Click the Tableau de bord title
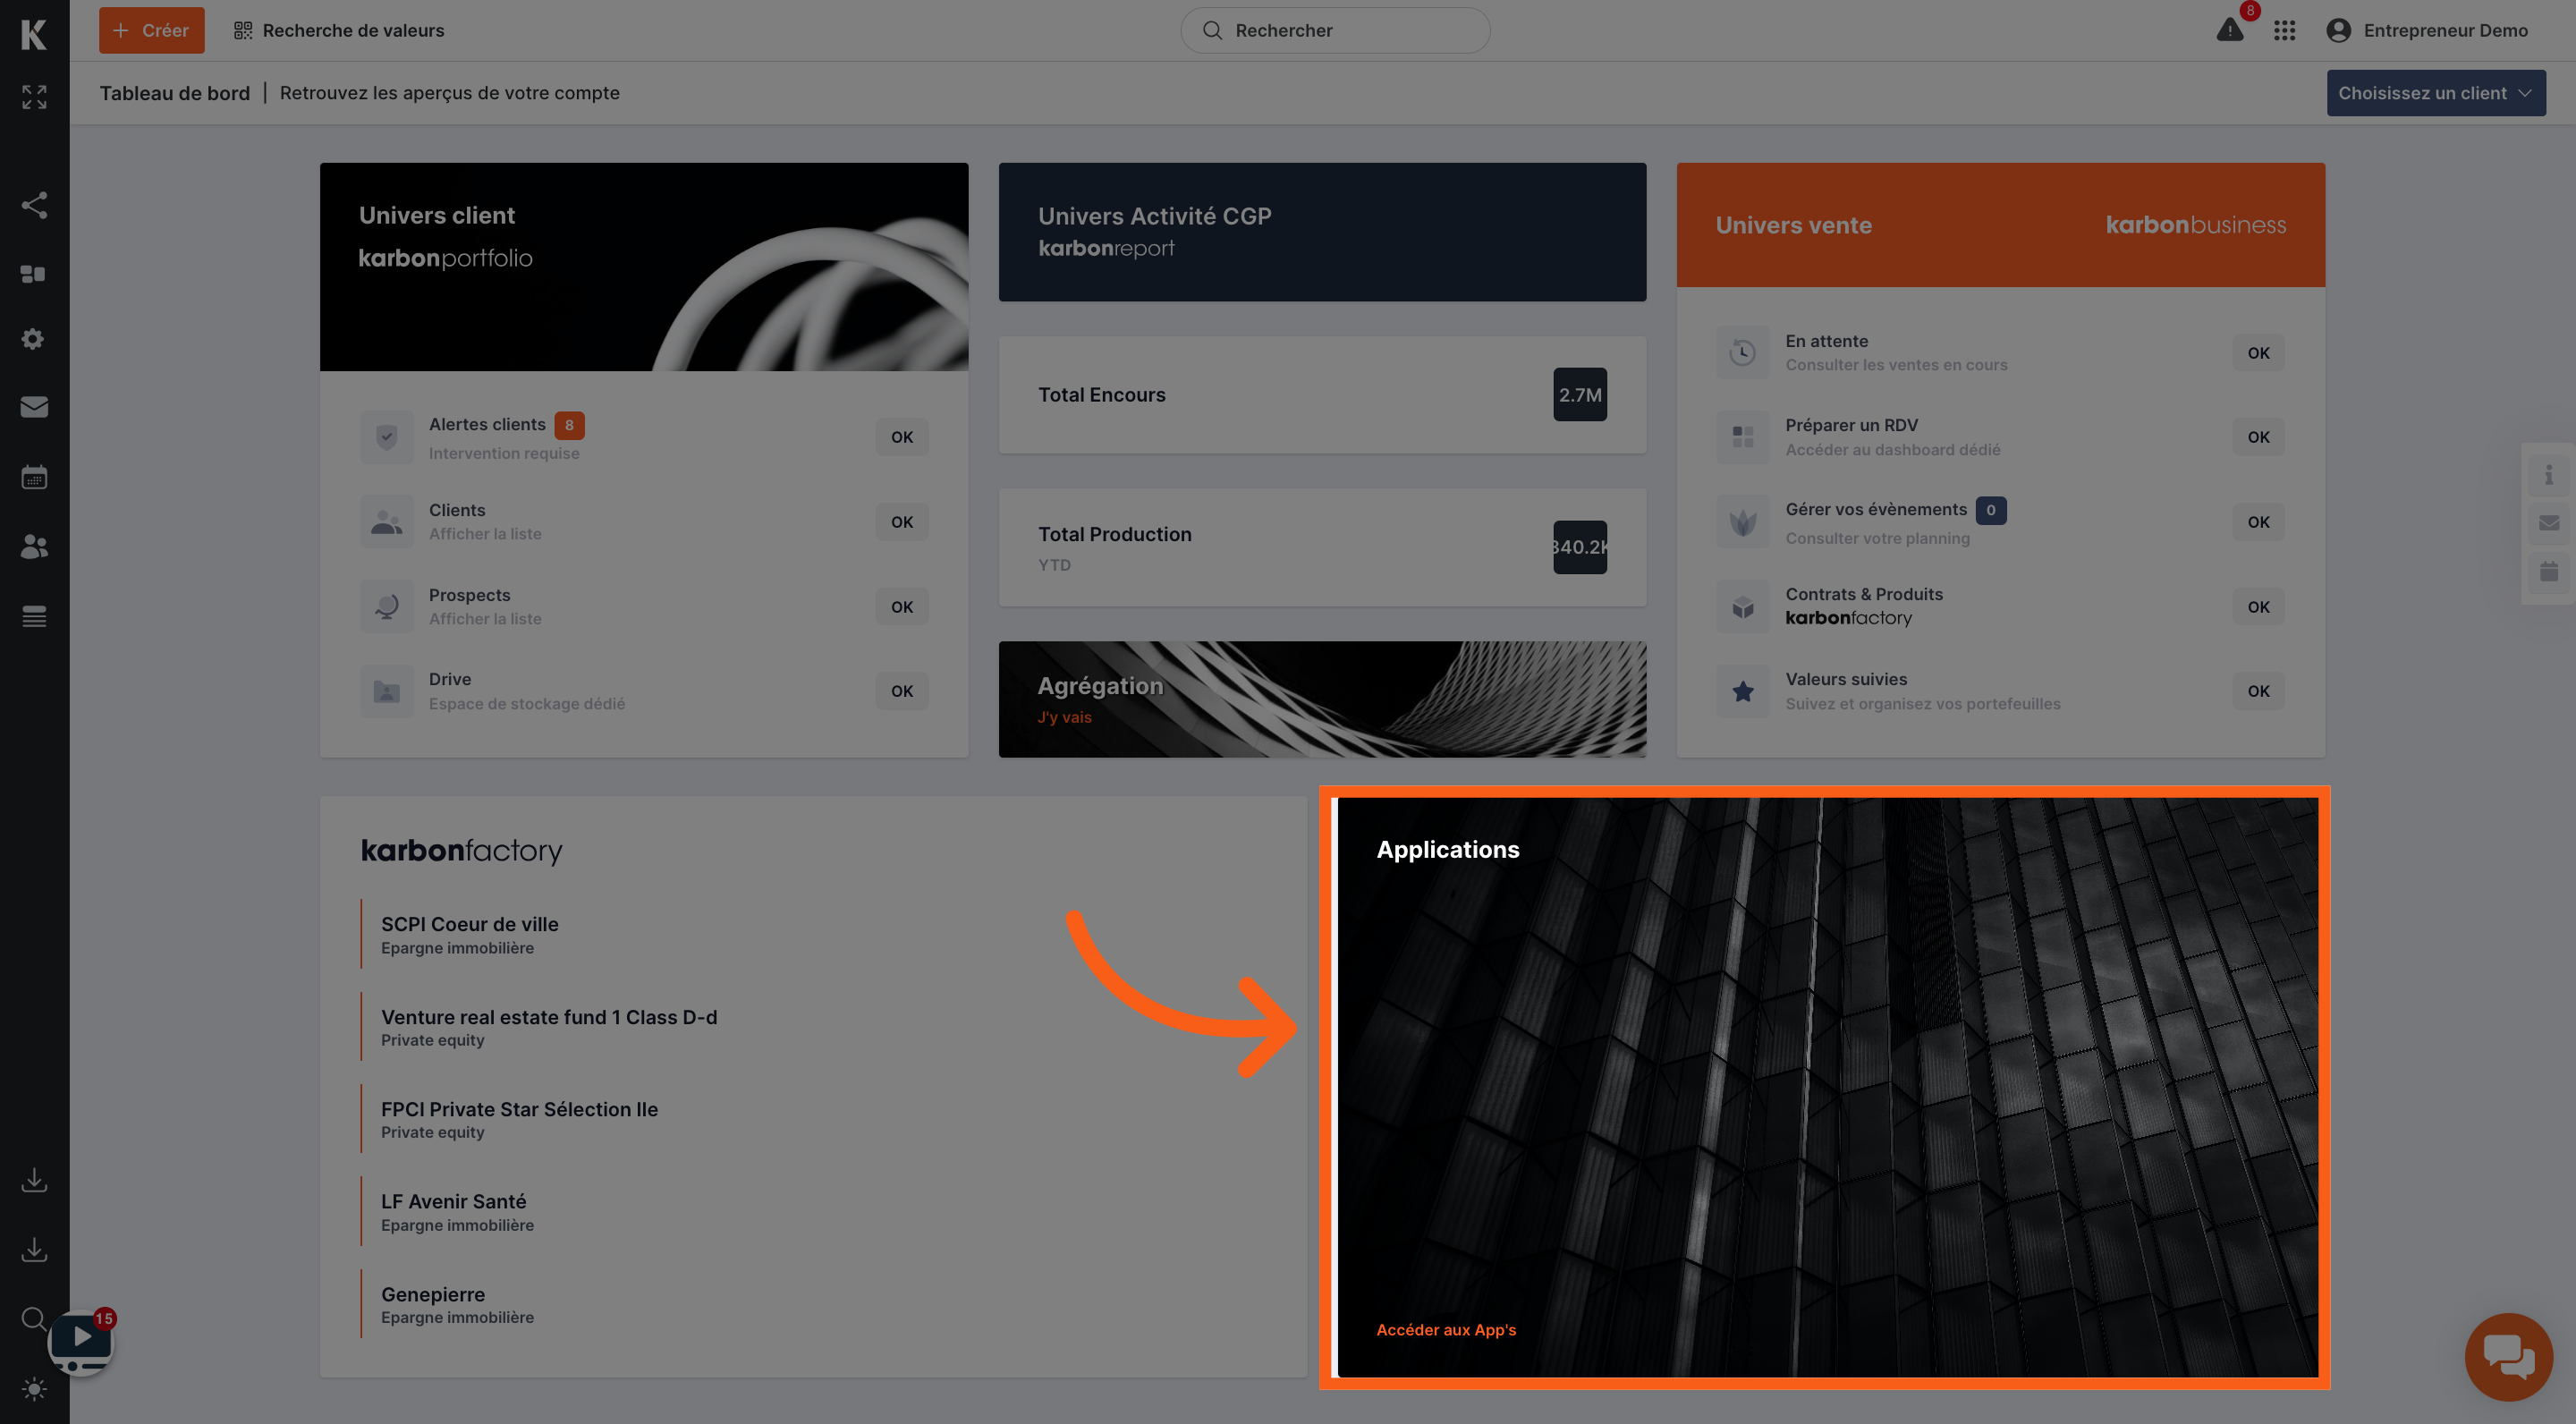Viewport: 2576px width, 1424px height. pos(175,93)
